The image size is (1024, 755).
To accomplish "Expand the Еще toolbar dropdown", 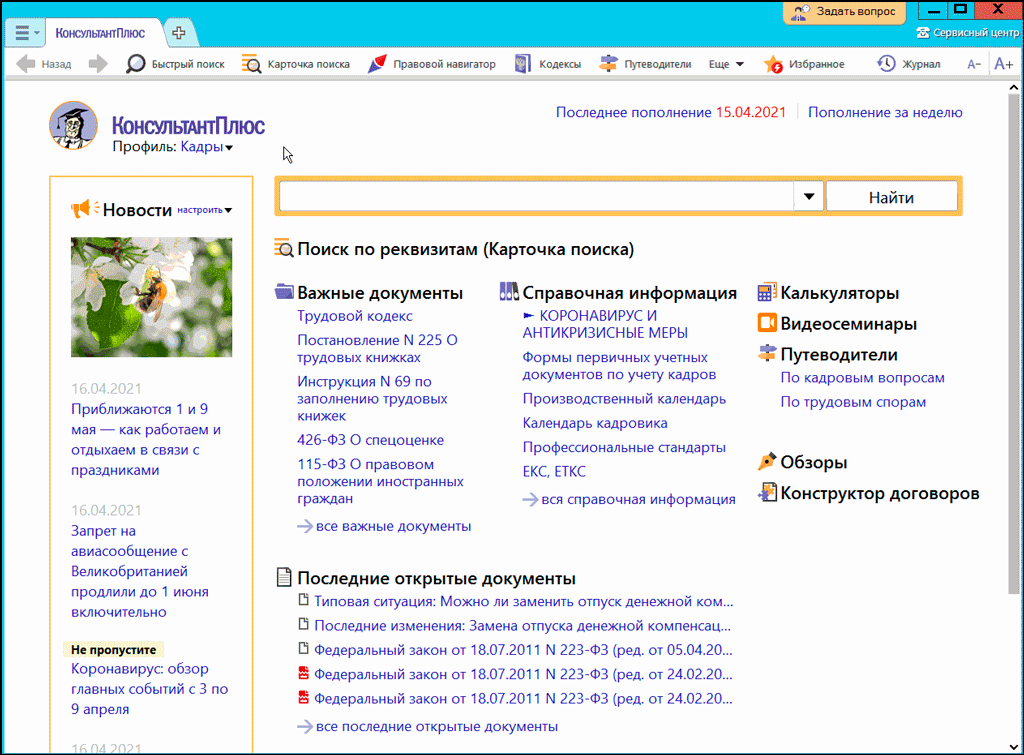I will (726, 64).
